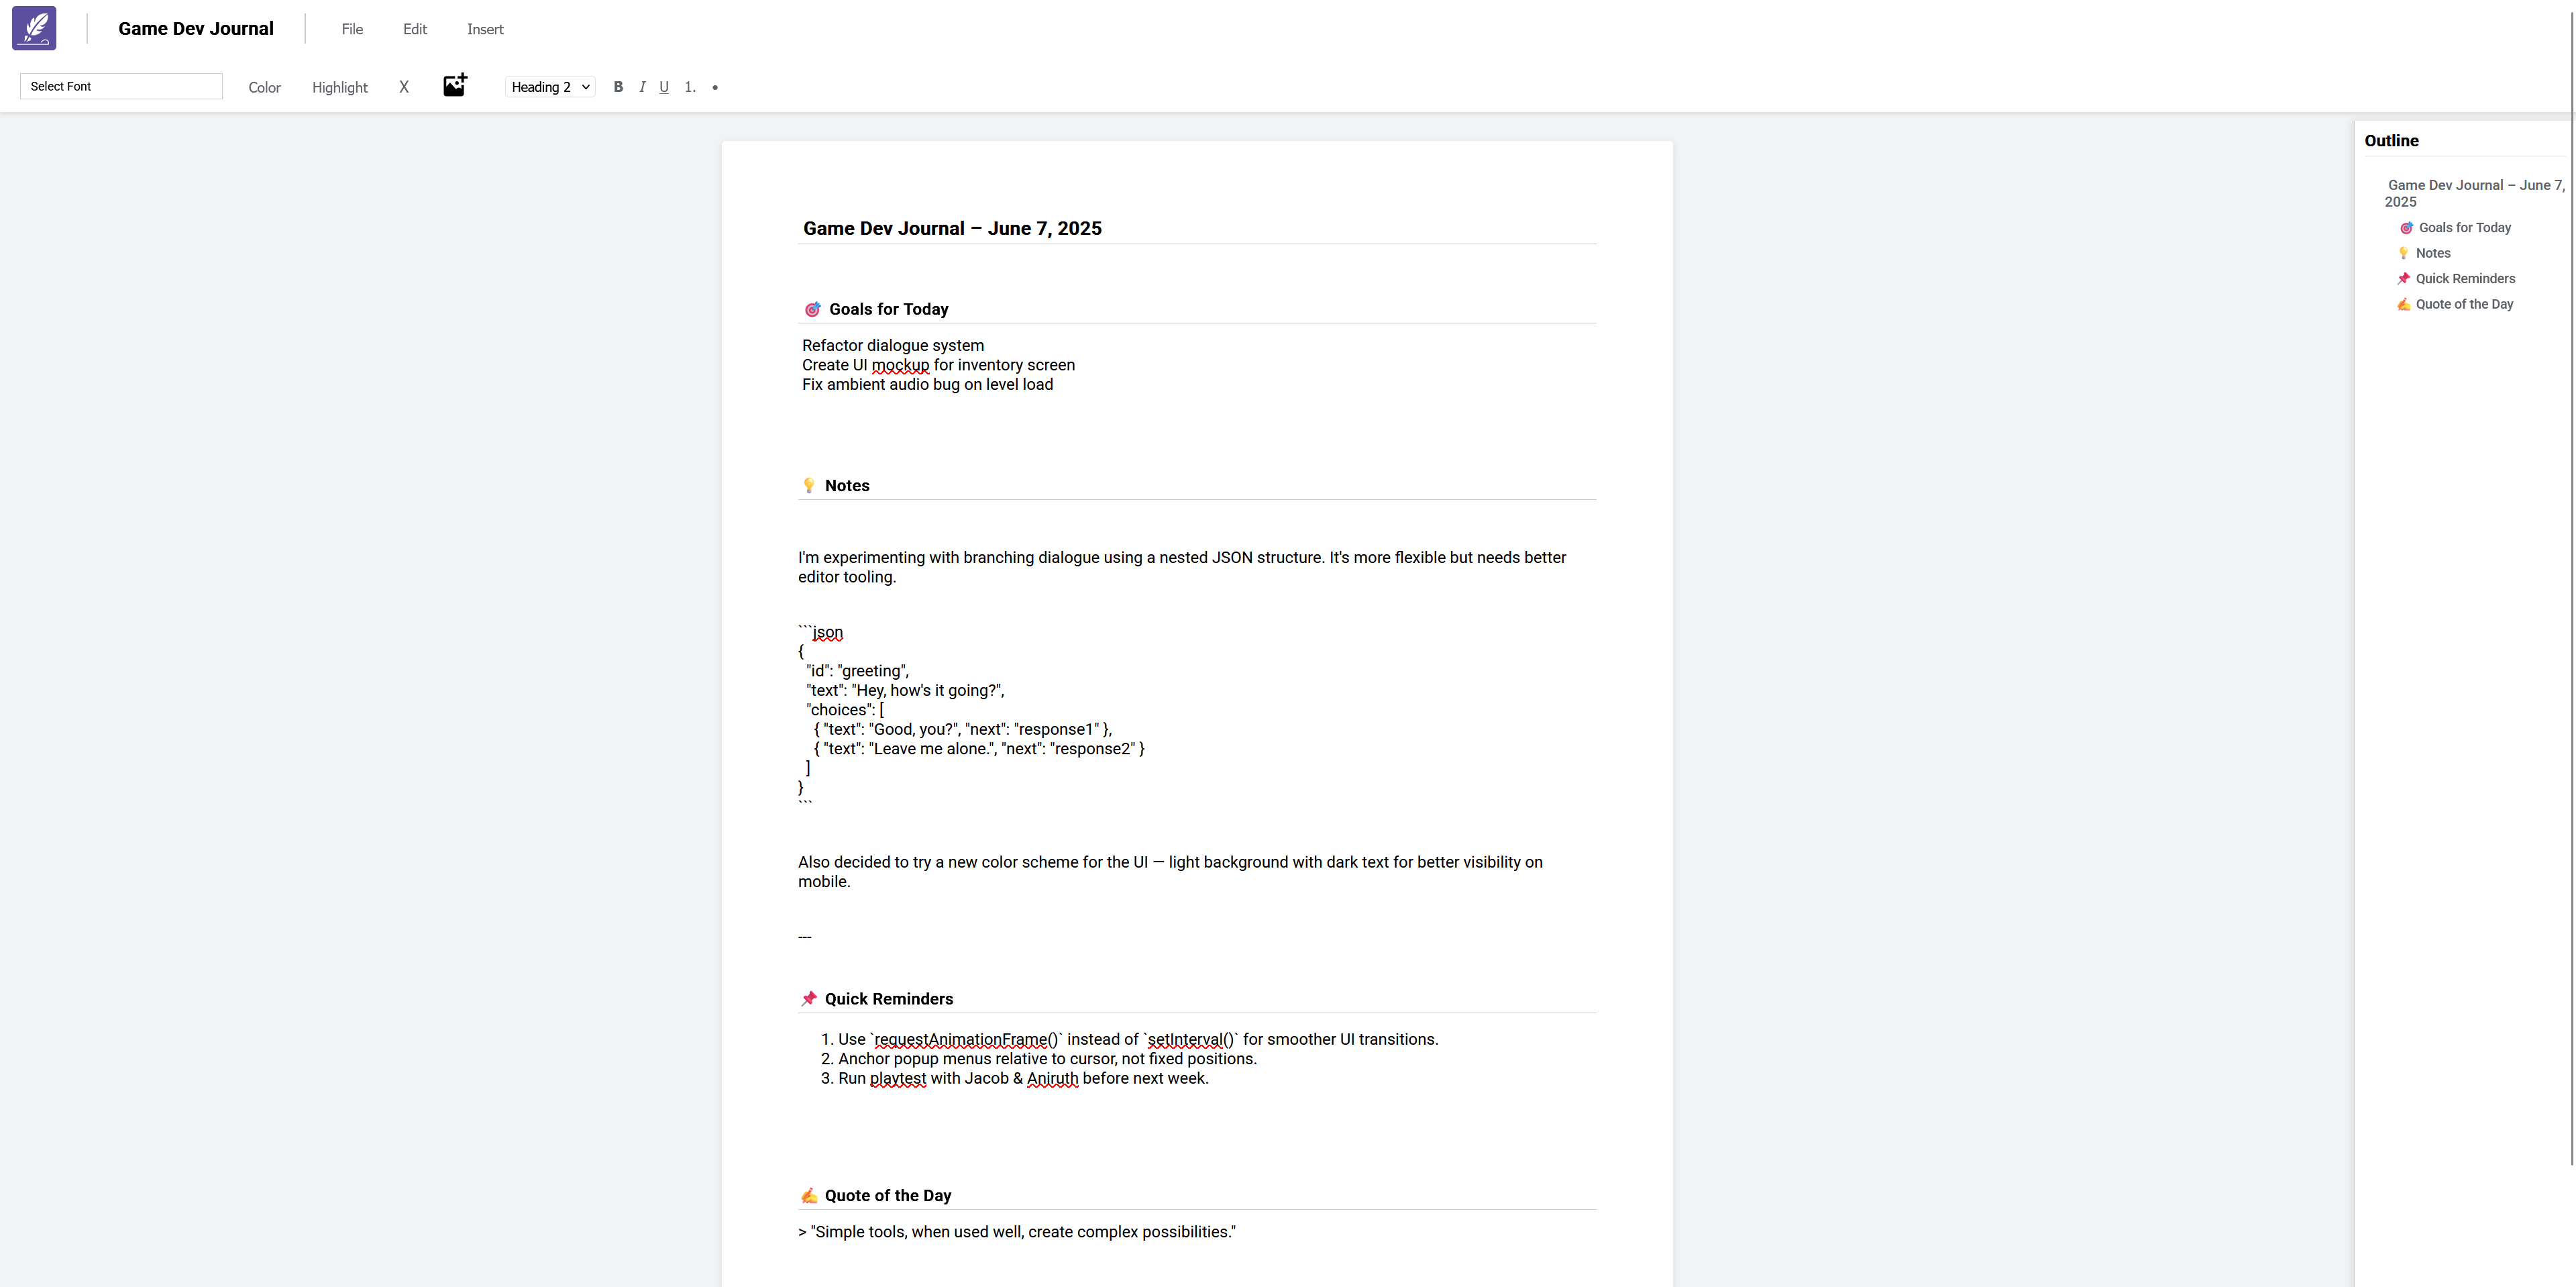Toggle bold formatting
Image resolution: width=2576 pixels, height=1287 pixels.
pyautogui.click(x=618, y=87)
